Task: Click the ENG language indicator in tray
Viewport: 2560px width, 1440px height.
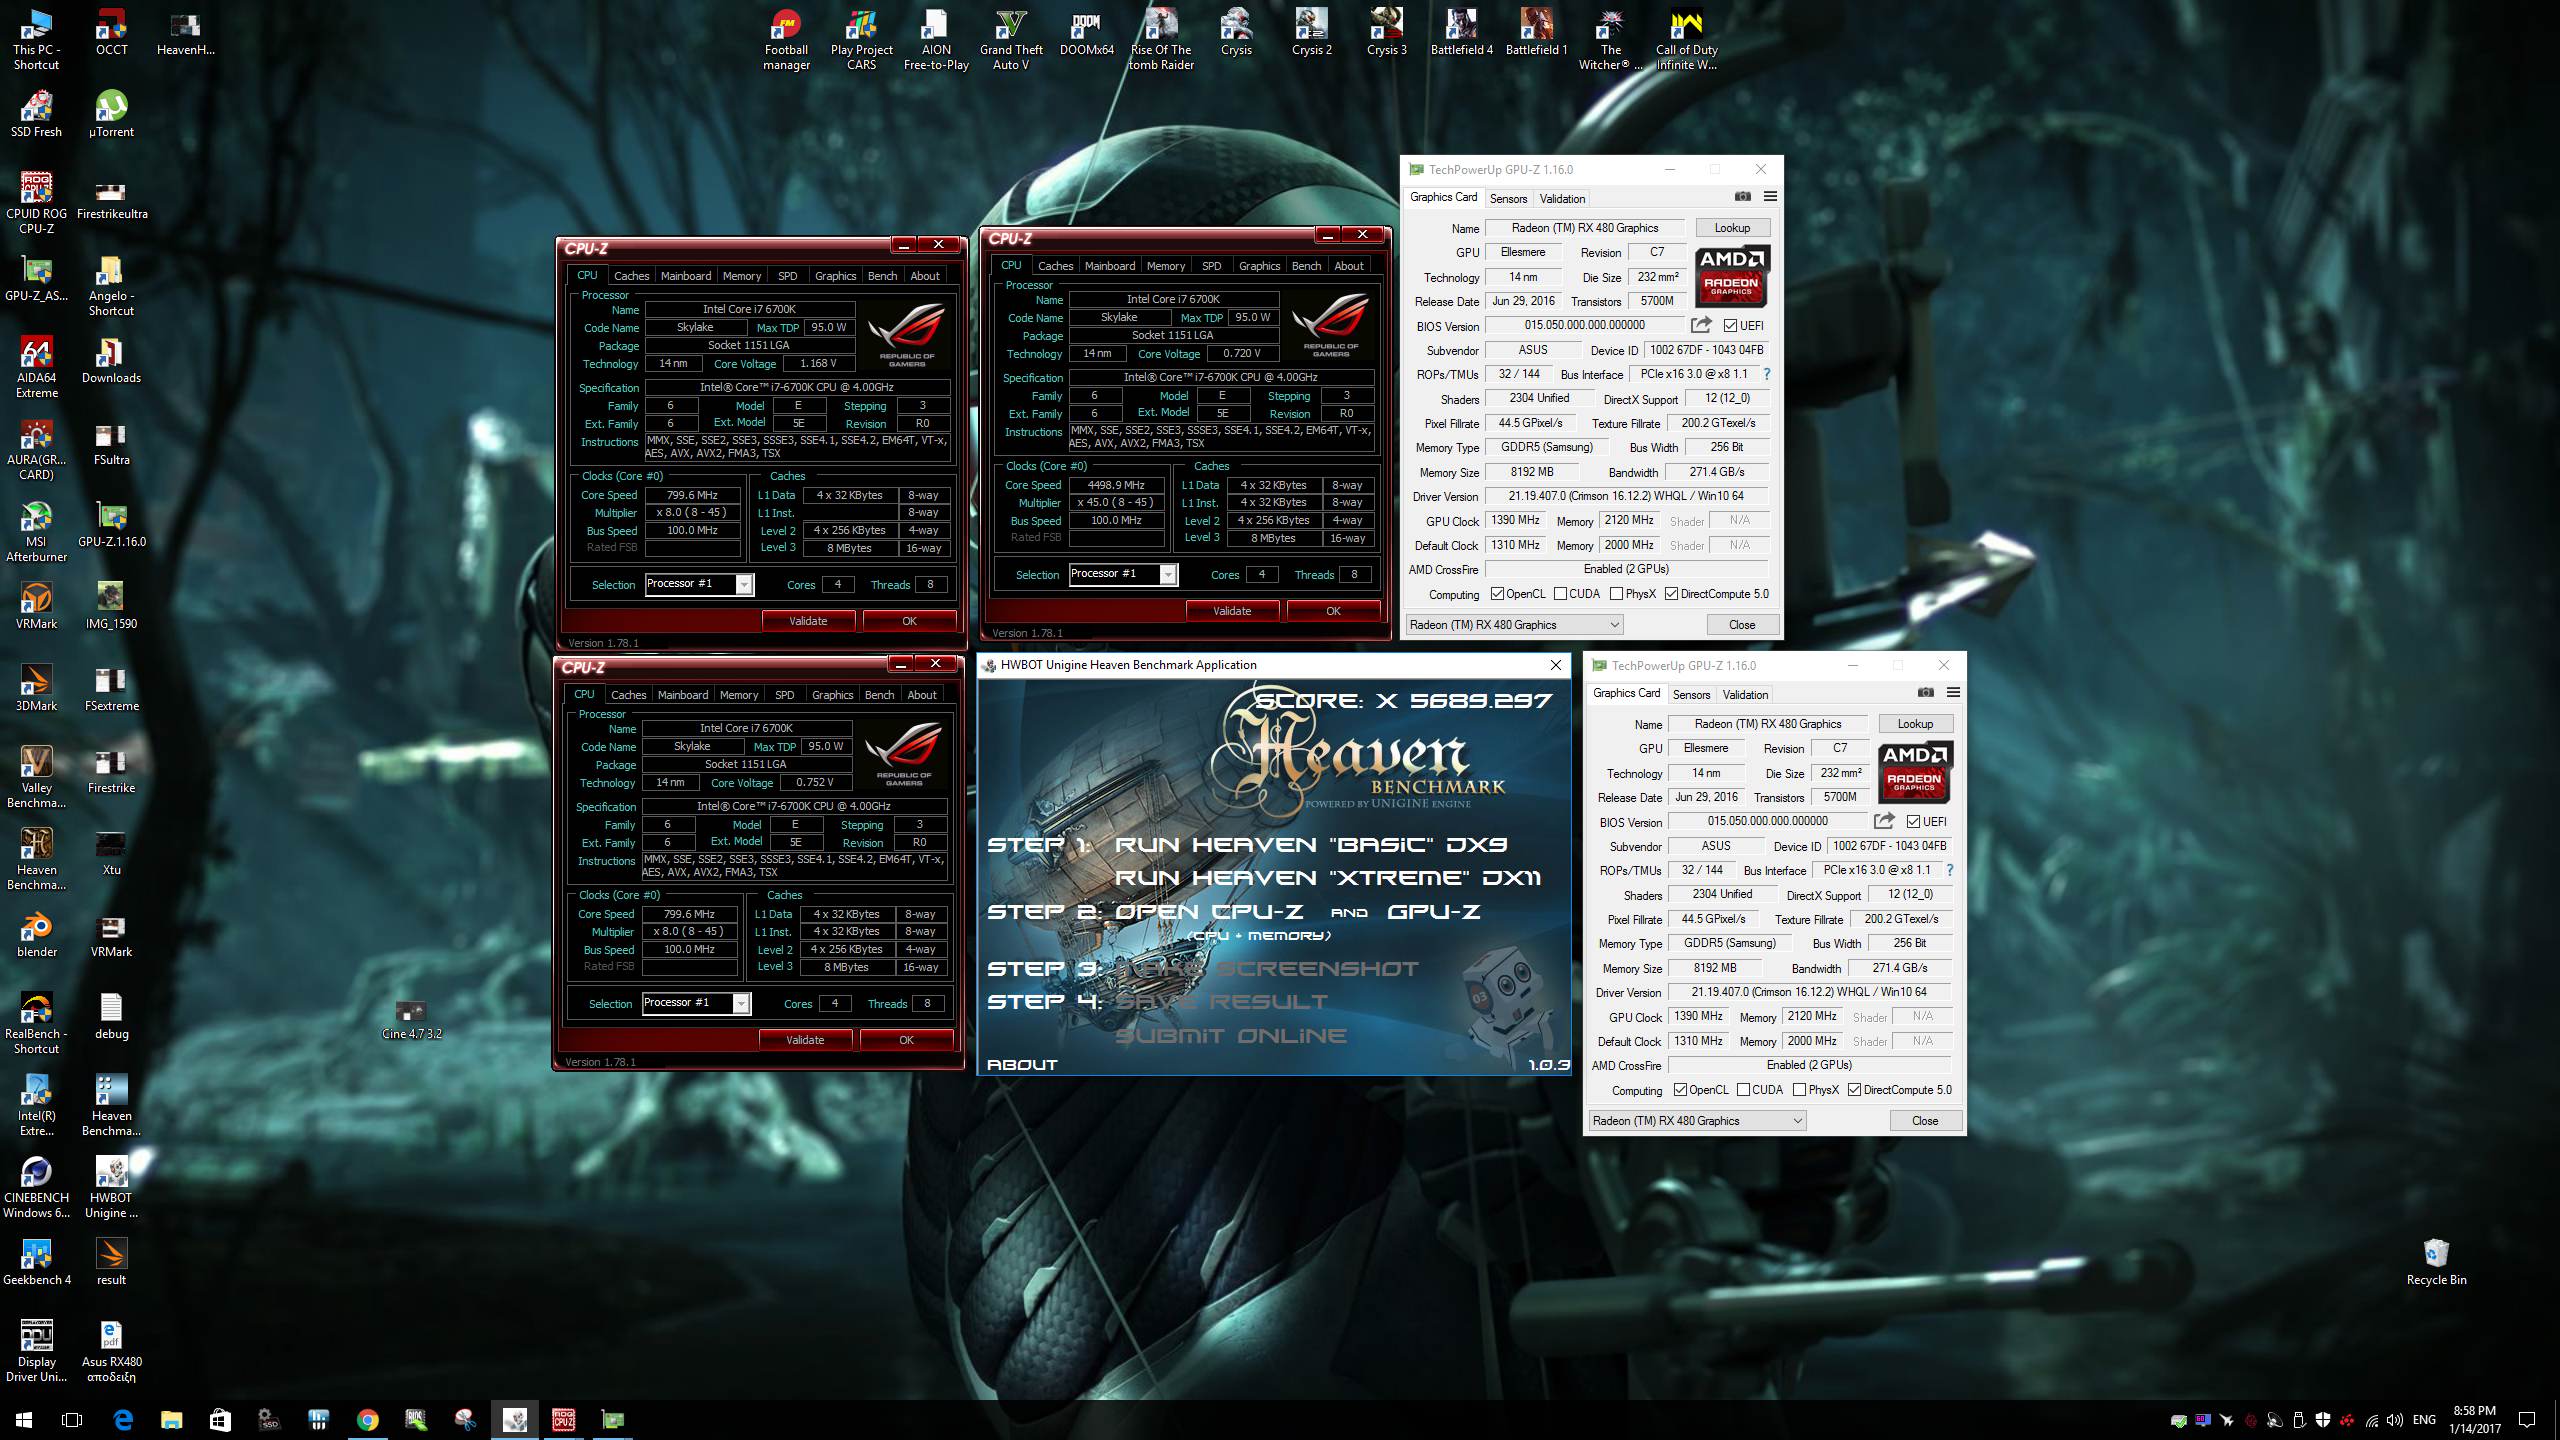Action: tap(2424, 1419)
